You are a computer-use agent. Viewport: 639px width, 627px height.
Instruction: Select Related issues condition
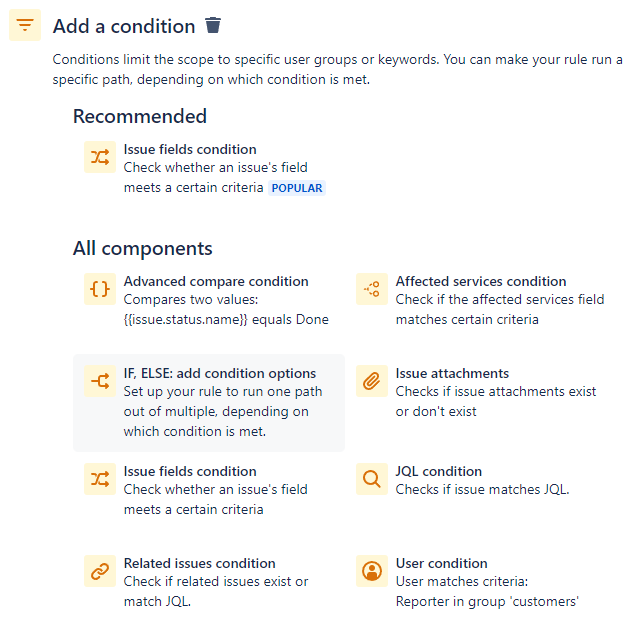200,563
